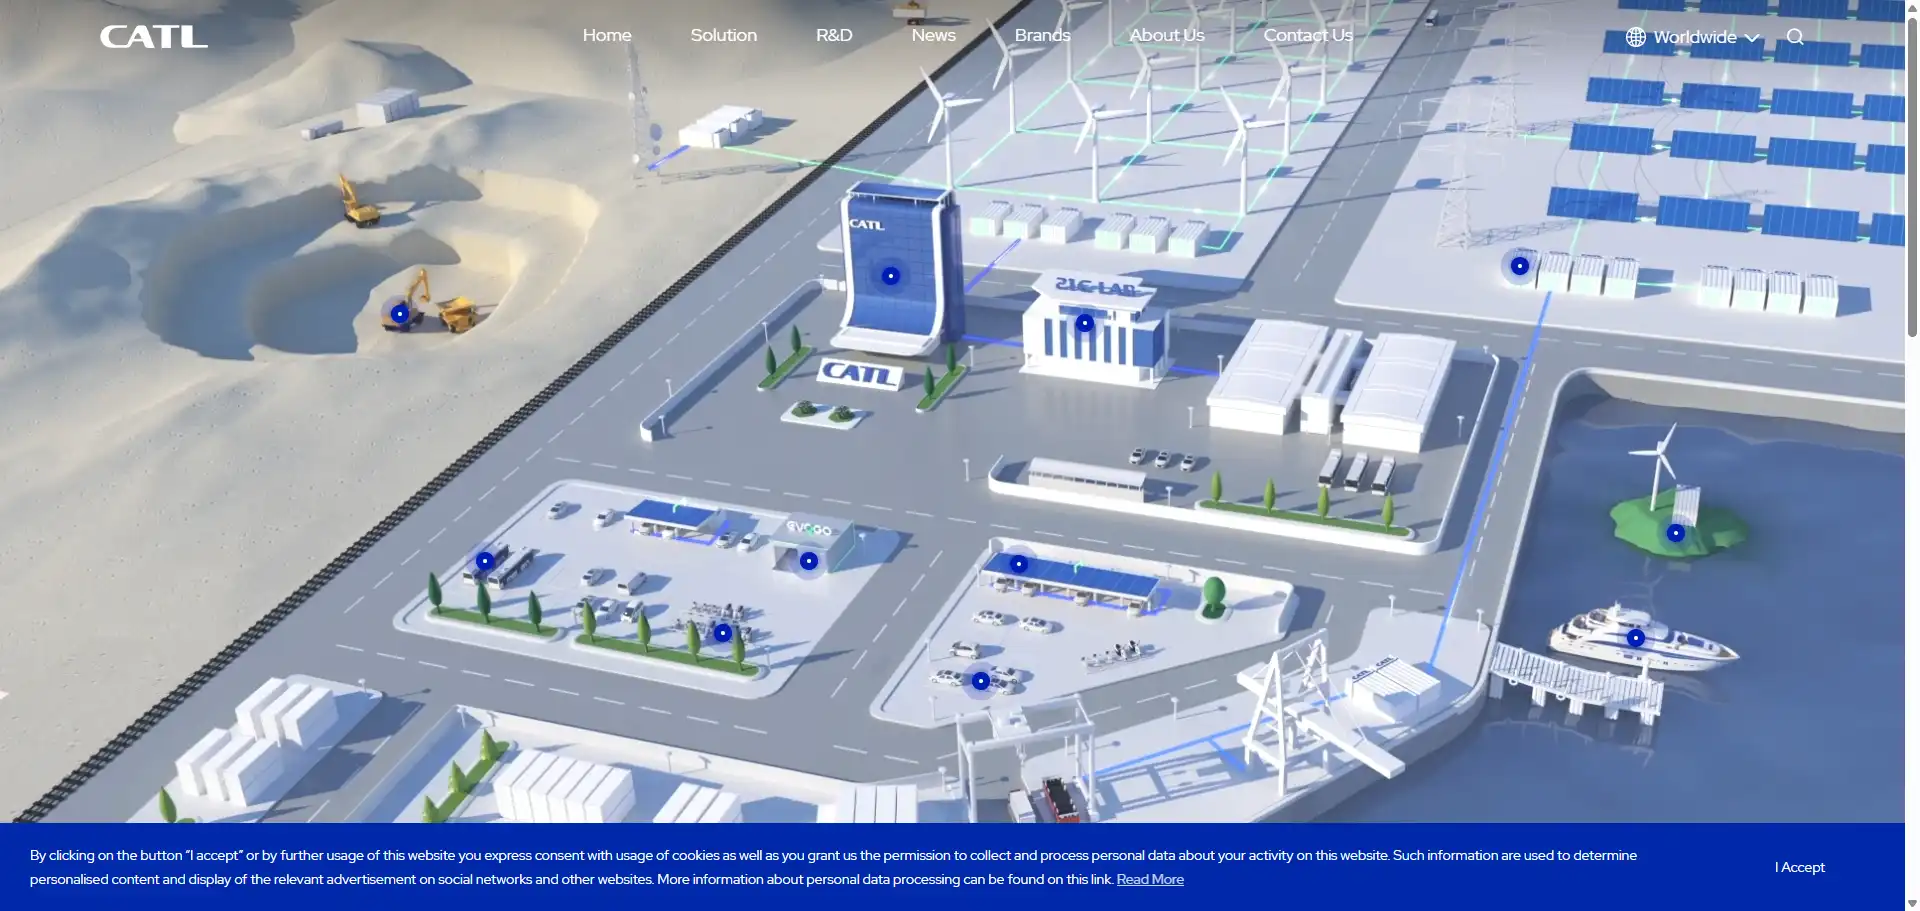Click the CATL logo in the header
This screenshot has width=1920, height=911.
154,37
